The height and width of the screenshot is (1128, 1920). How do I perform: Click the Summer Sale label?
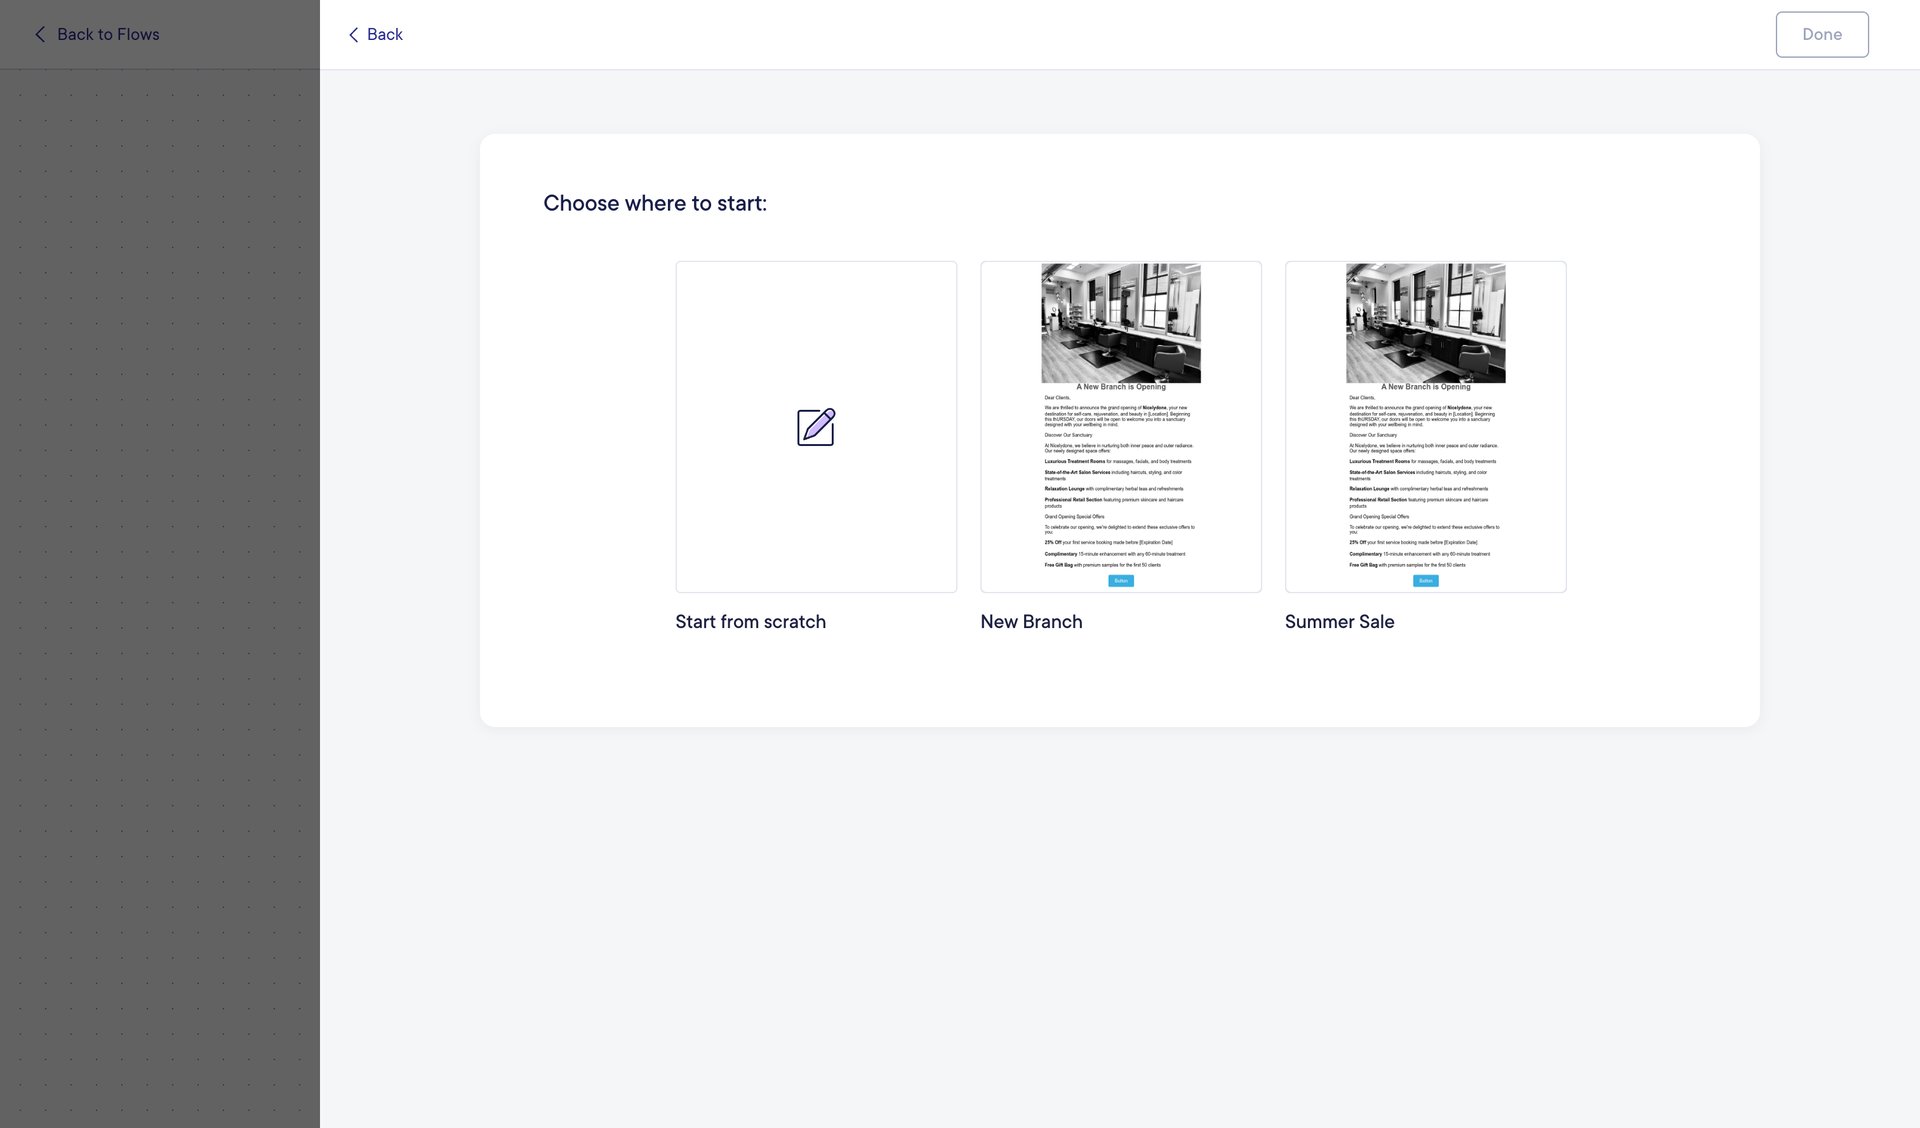point(1339,621)
